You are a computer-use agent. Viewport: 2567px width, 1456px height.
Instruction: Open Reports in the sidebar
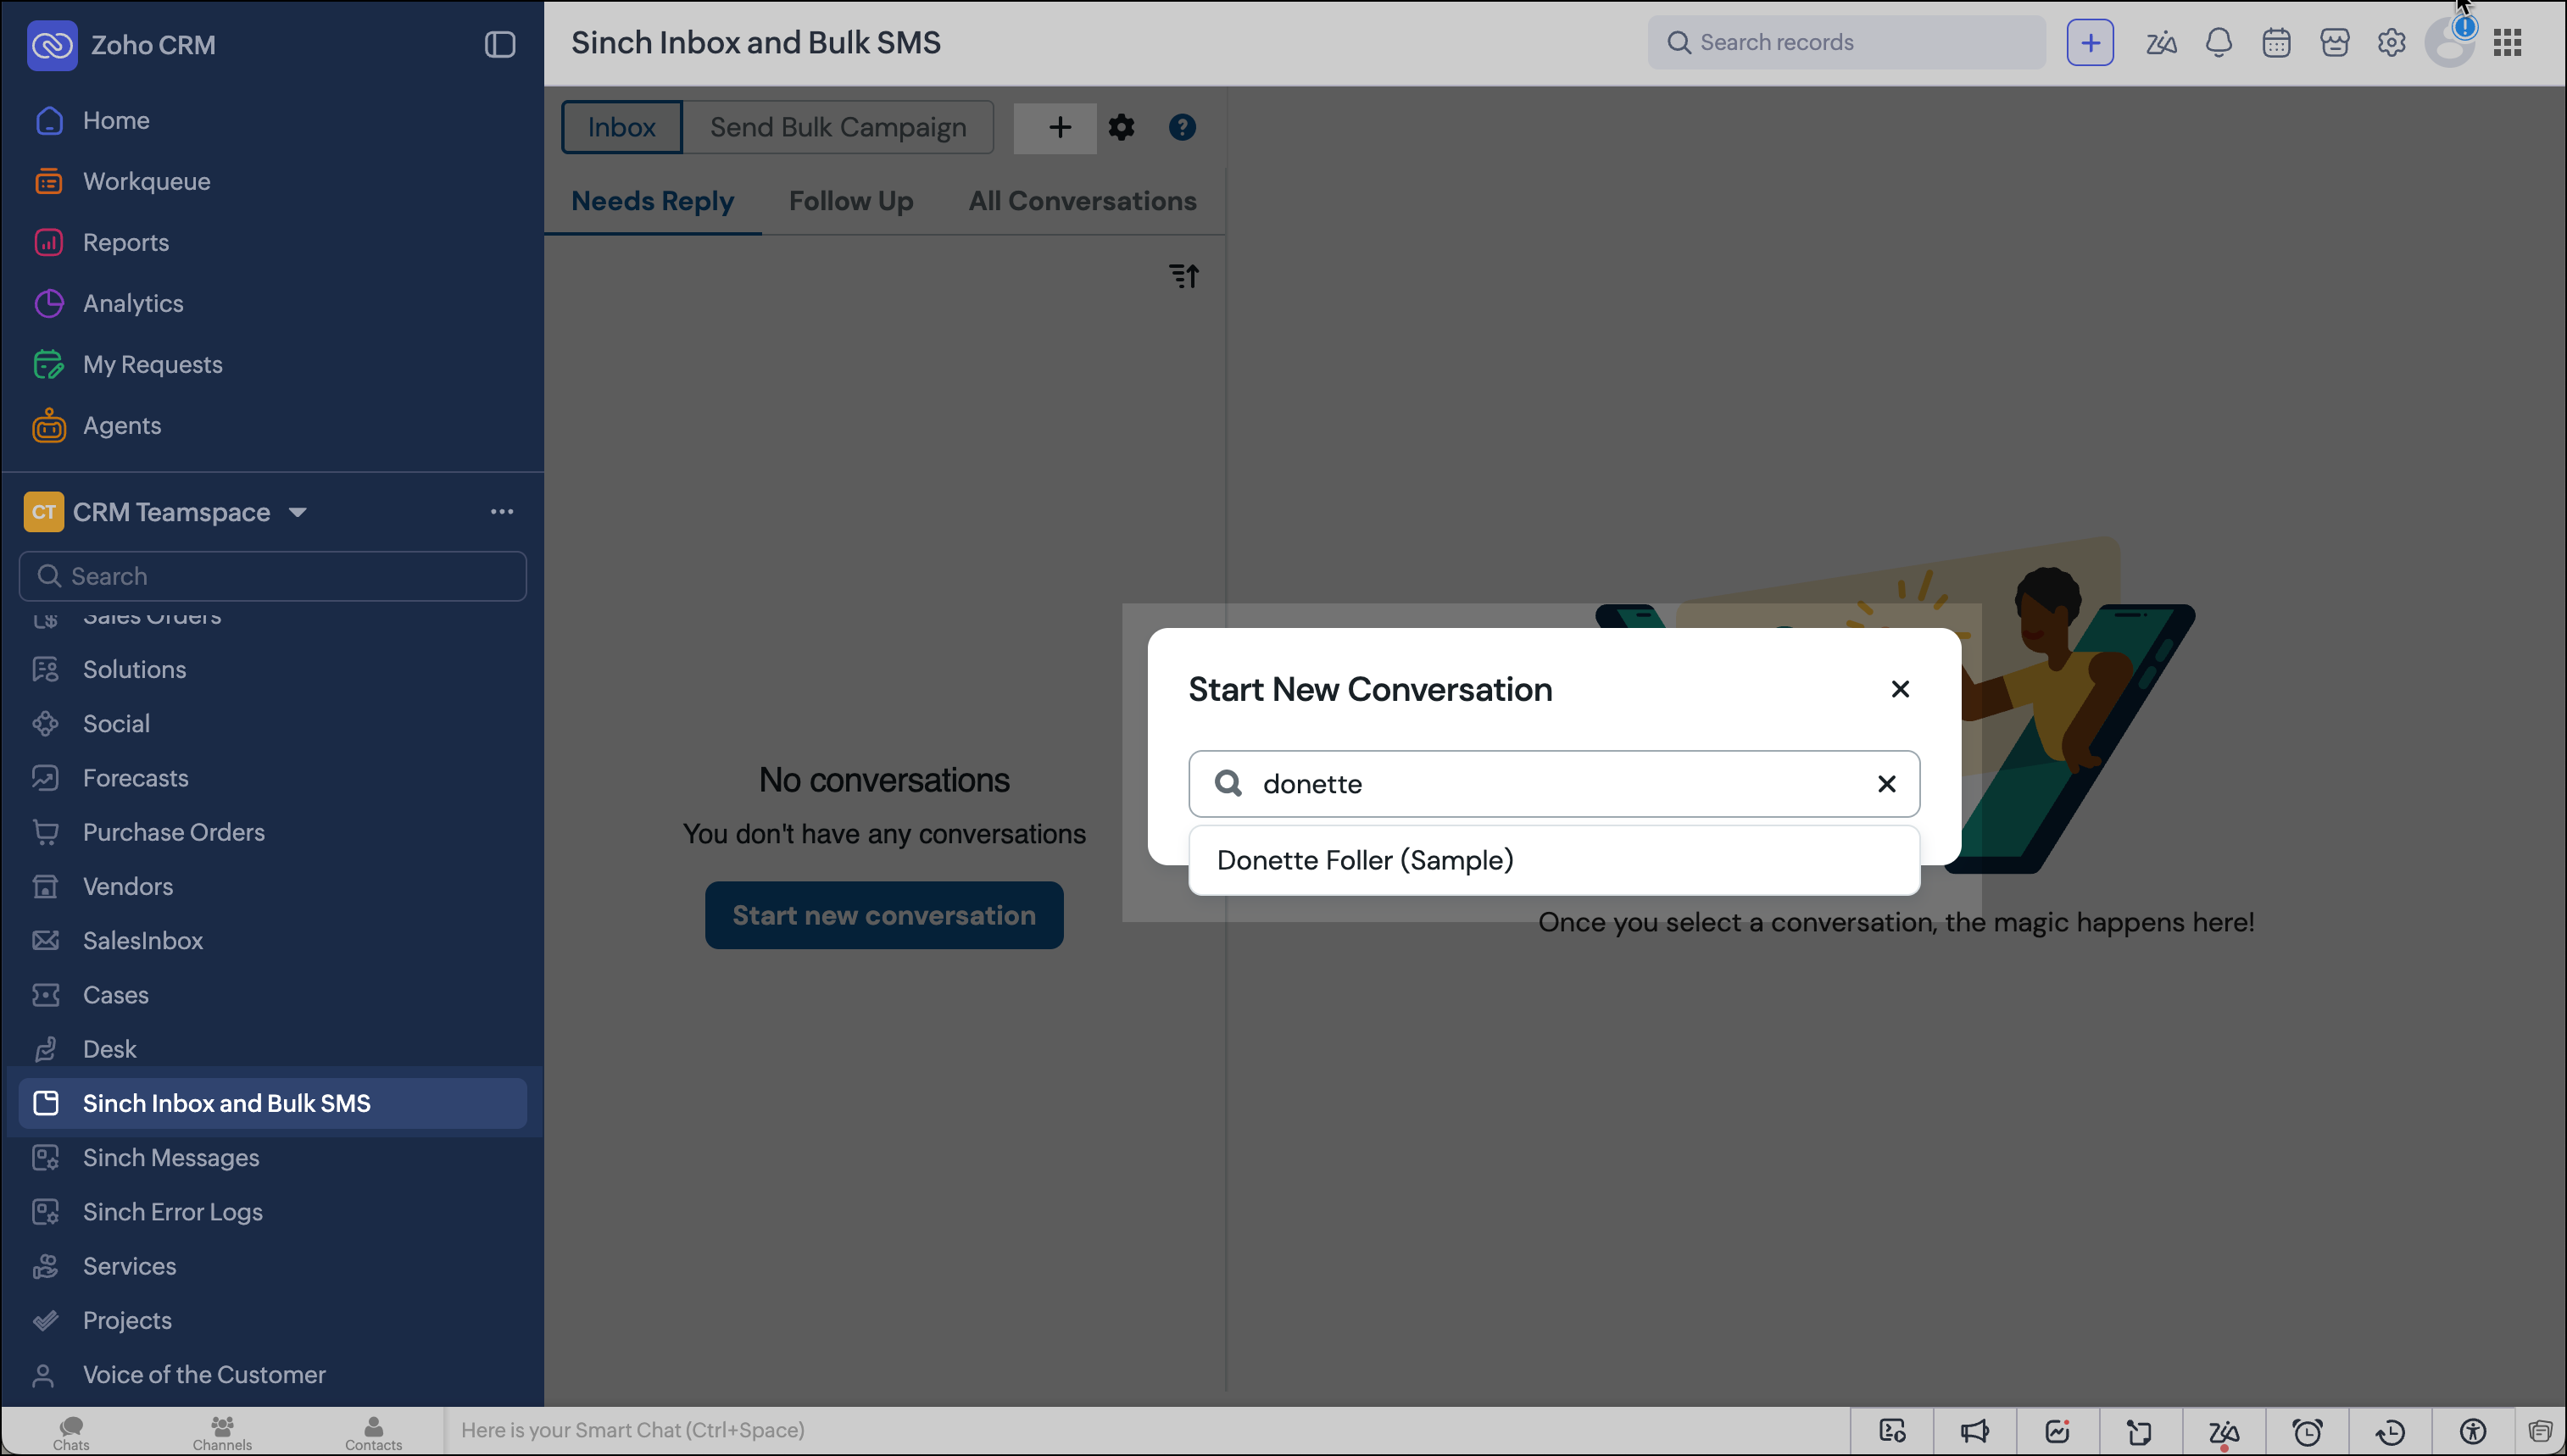tap(125, 243)
